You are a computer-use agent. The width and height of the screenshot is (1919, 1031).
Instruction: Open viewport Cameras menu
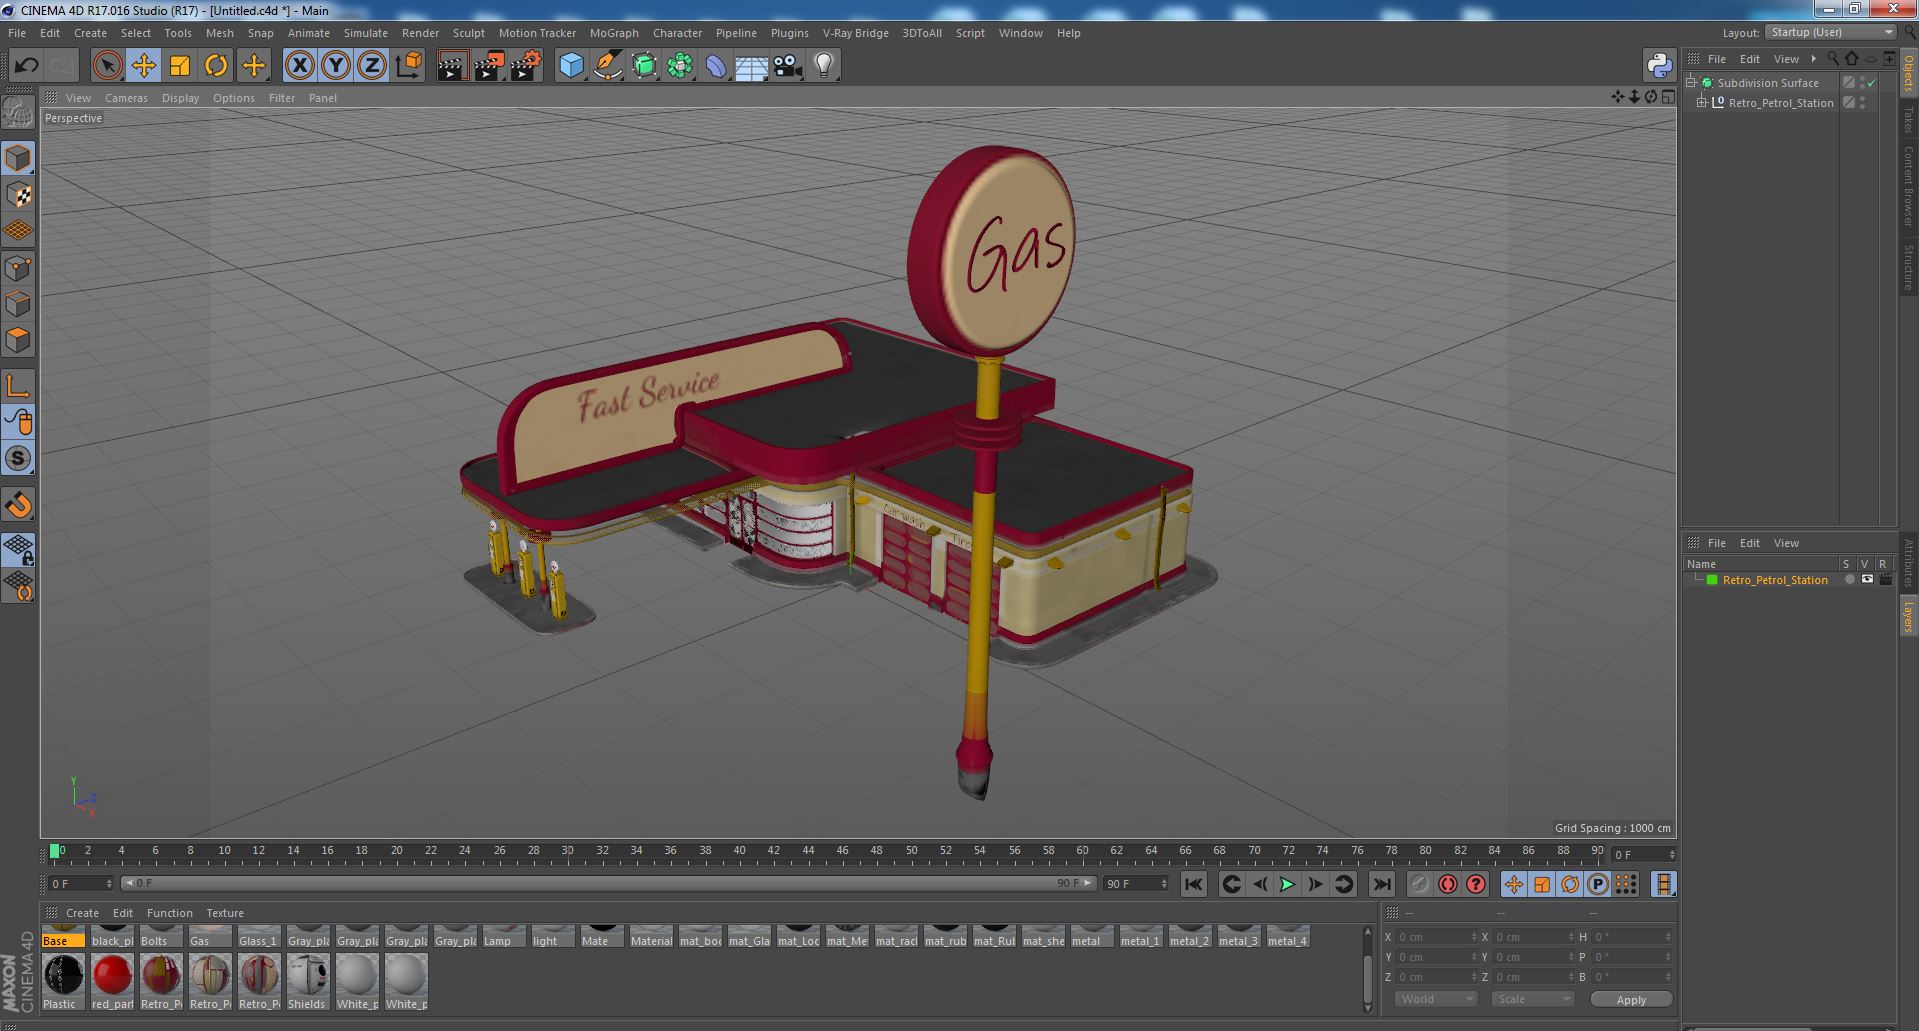126,98
